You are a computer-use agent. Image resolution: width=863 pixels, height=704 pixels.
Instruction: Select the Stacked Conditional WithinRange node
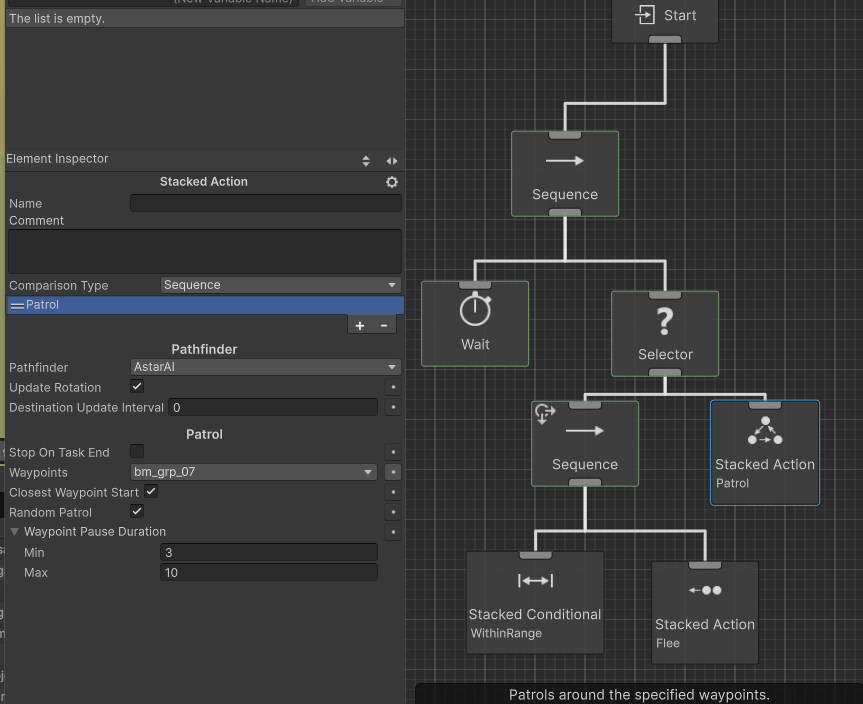pos(535,602)
